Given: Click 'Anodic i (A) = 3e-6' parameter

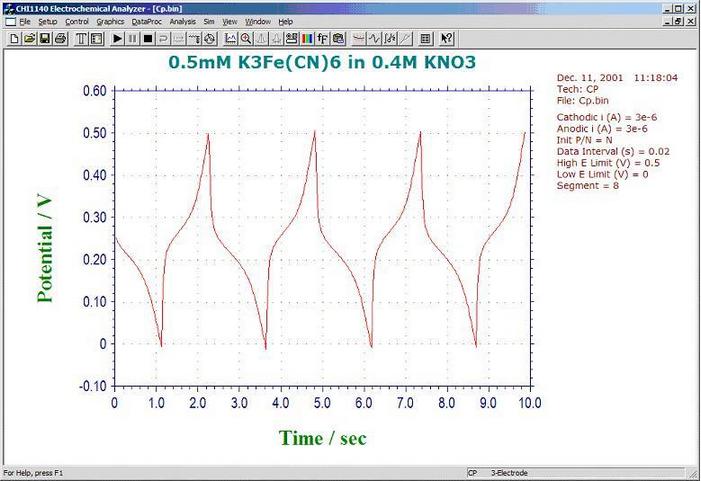Looking at the screenshot, I should click(602, 129).
